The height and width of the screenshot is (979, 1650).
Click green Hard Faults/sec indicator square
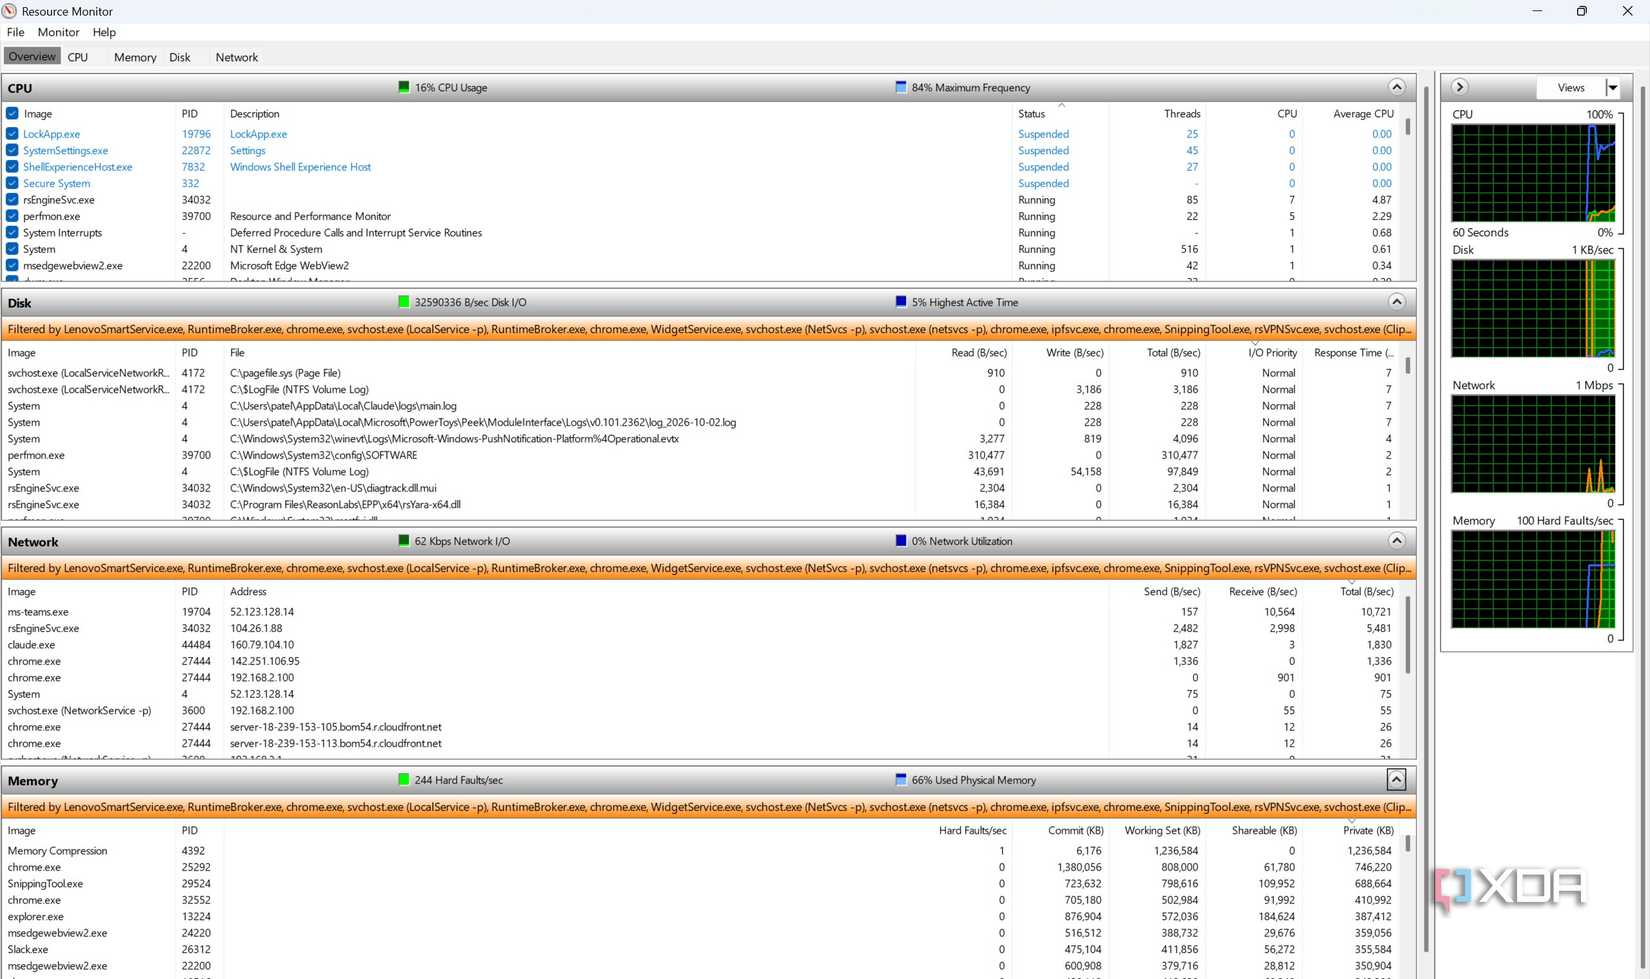pyautogui.click(x=404, y=780)
